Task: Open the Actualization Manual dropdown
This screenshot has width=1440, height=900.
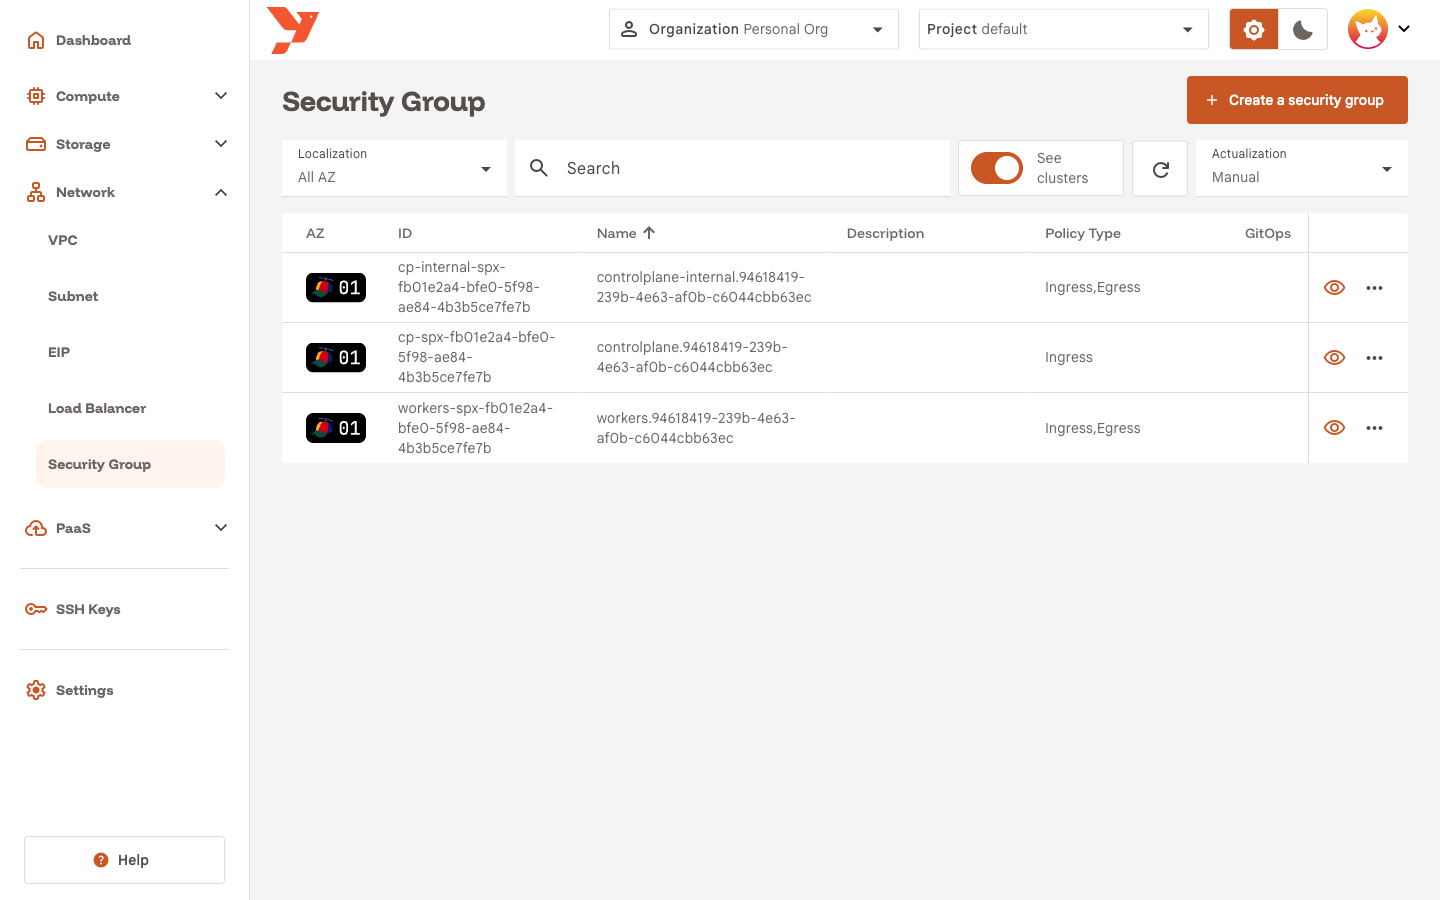Action: pos(1302,168)
